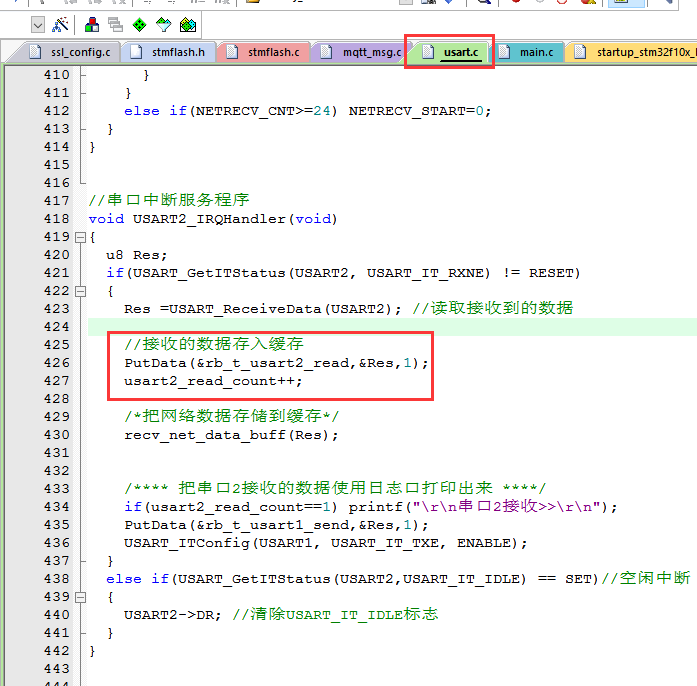Open the startup_stm32f10x tab
Viewport: 697px width, 686px height.
pyautogui.click(x=631, y=52)
